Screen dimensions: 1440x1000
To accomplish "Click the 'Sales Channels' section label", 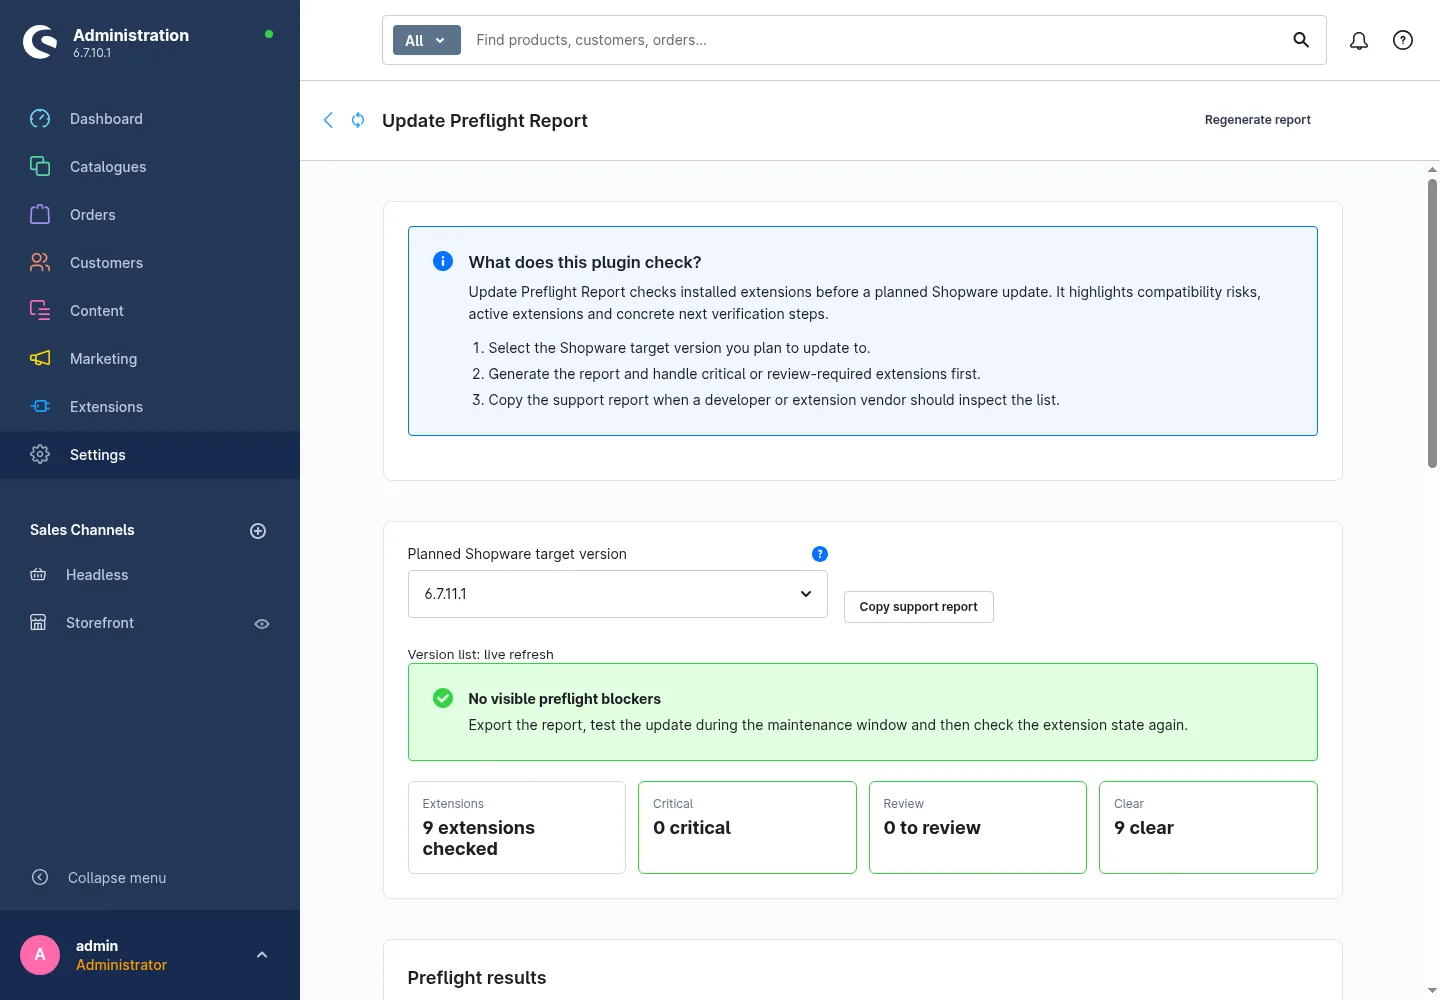I will click(82, 530).
